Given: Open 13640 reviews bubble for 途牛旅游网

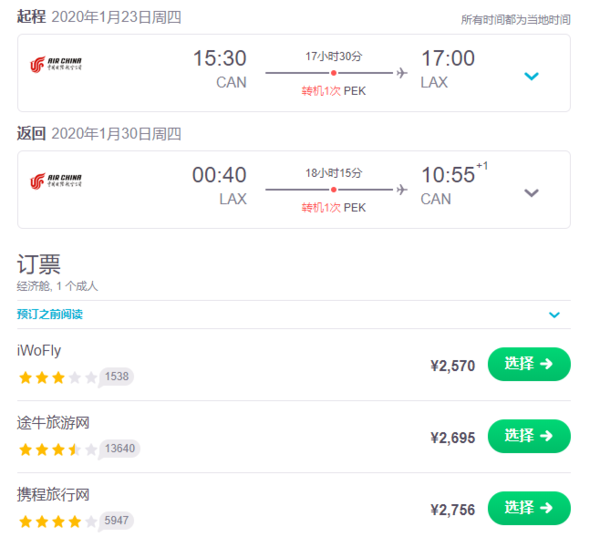Looking at the screenshot, I should click(x=119, y=449).
